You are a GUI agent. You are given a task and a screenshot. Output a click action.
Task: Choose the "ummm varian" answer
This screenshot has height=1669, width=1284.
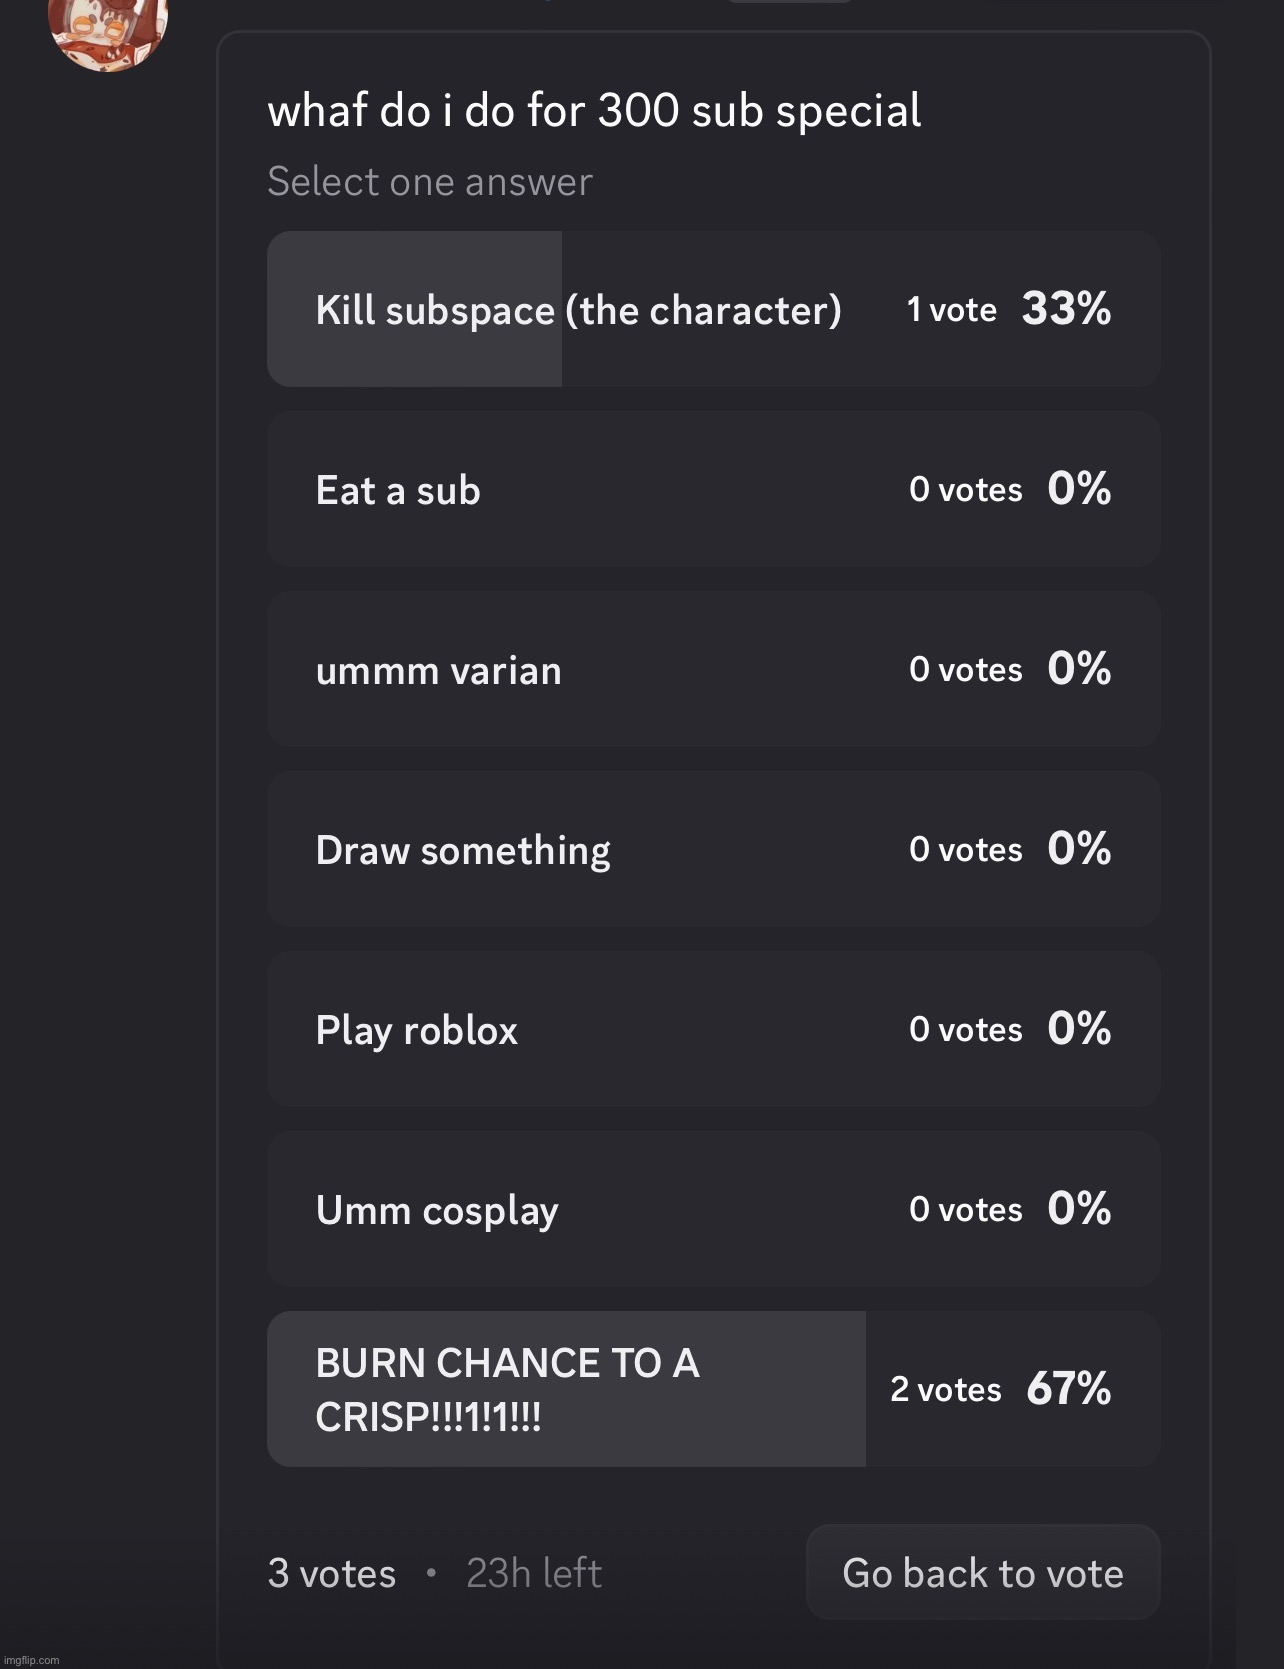pyautogui.click(x=712, y=669)
